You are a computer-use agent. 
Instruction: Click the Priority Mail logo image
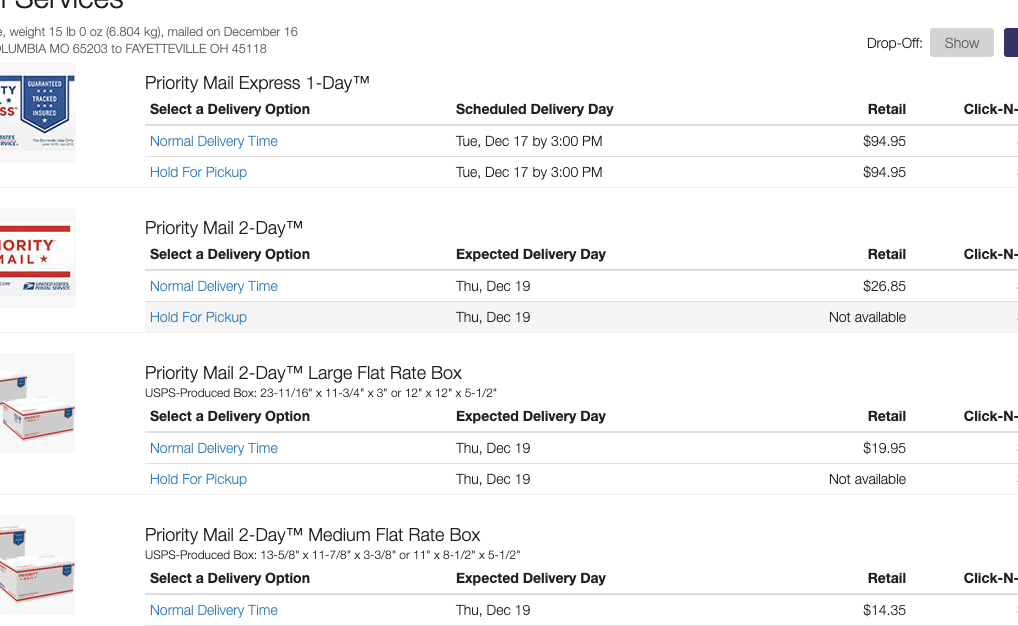38,258
